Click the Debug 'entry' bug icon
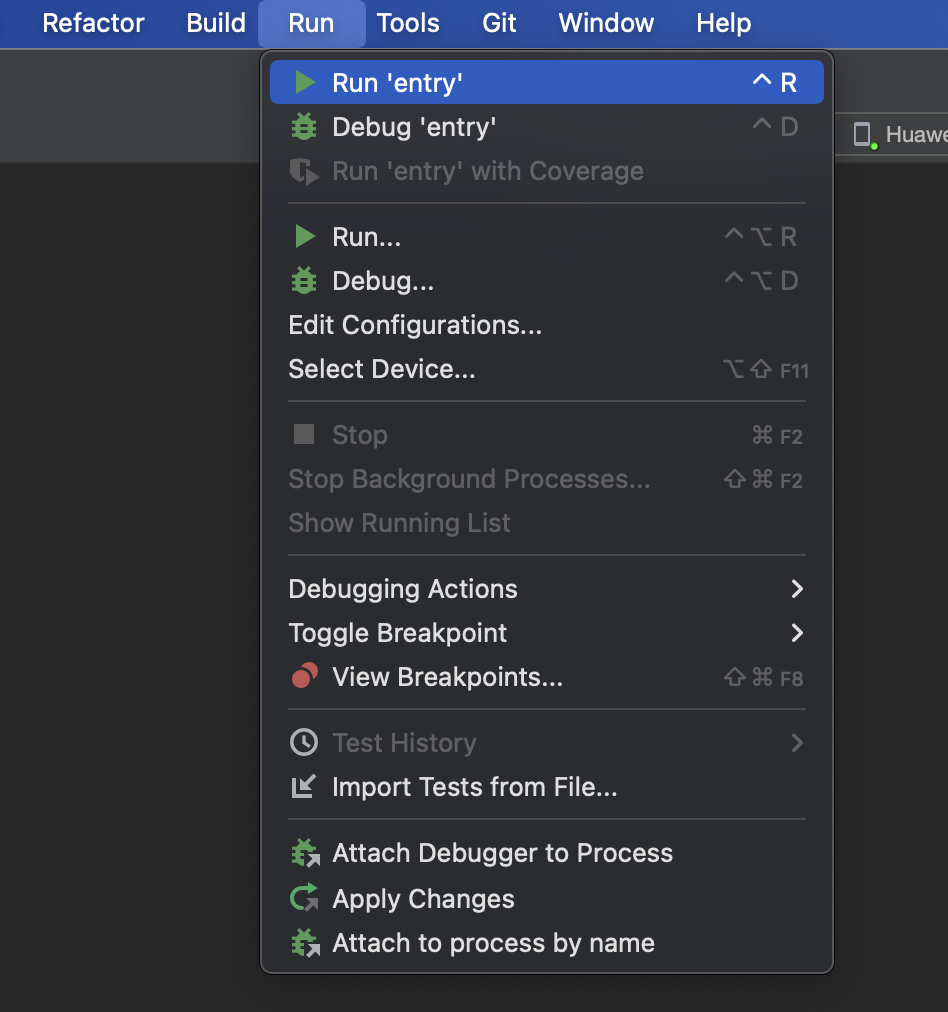 click(x=304, y=127)
